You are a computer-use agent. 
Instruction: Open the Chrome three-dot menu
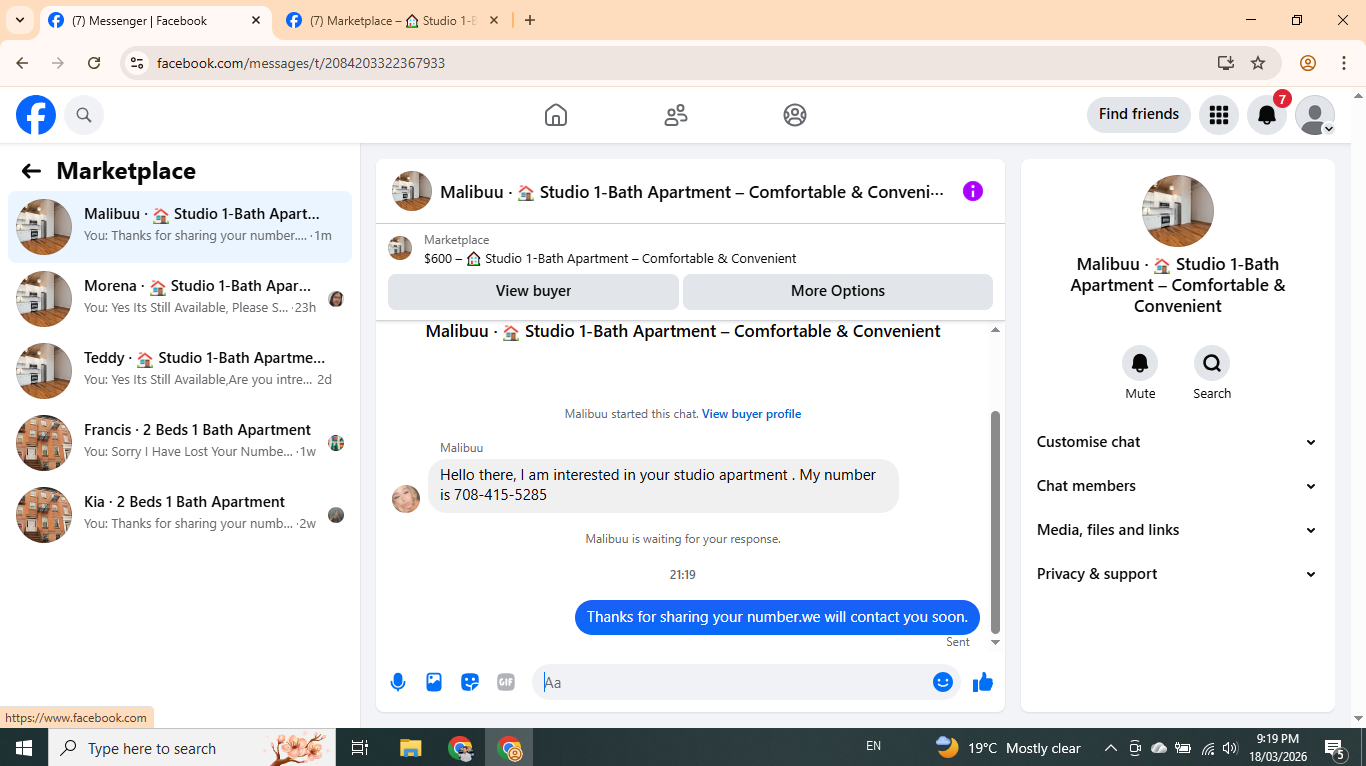[x=1344, y=63]
